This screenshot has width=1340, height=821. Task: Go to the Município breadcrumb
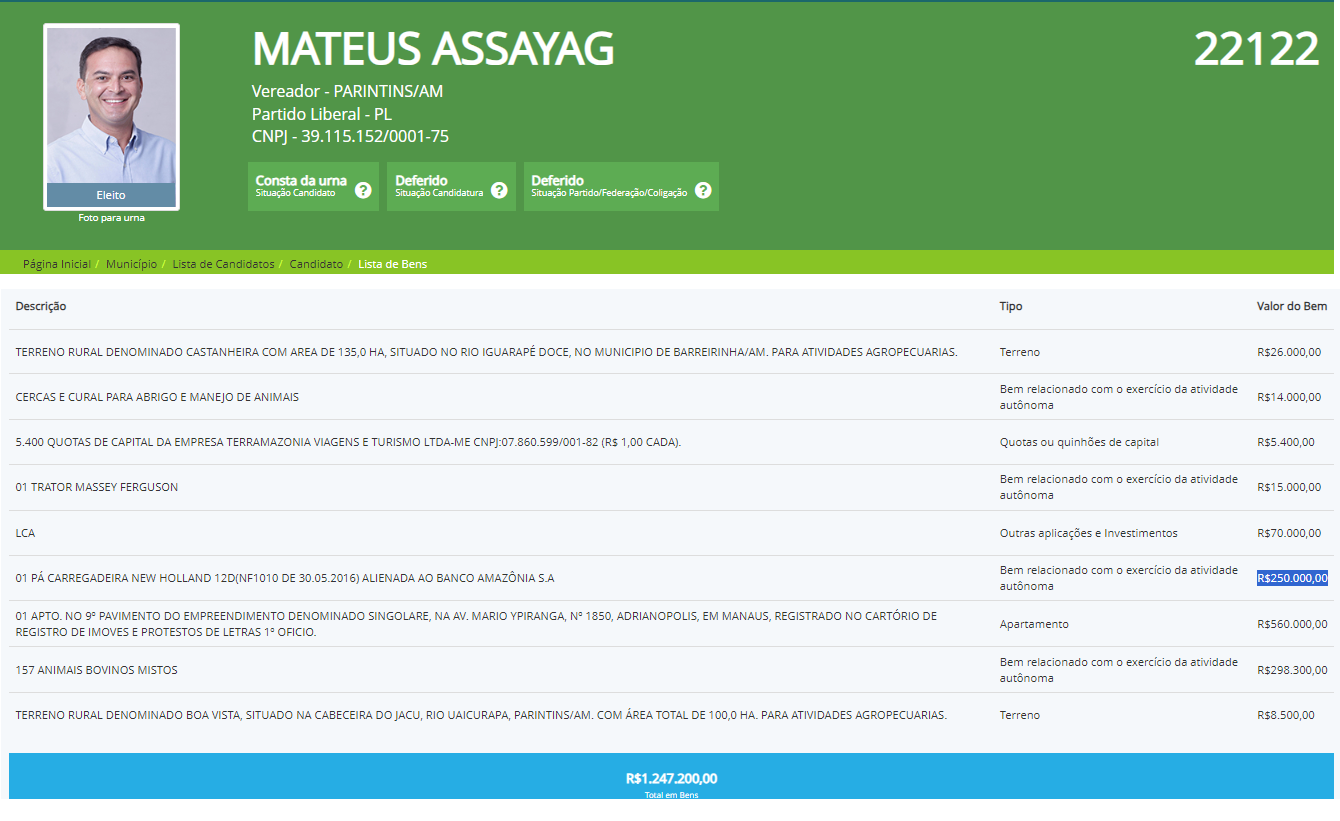pos(131,264)
